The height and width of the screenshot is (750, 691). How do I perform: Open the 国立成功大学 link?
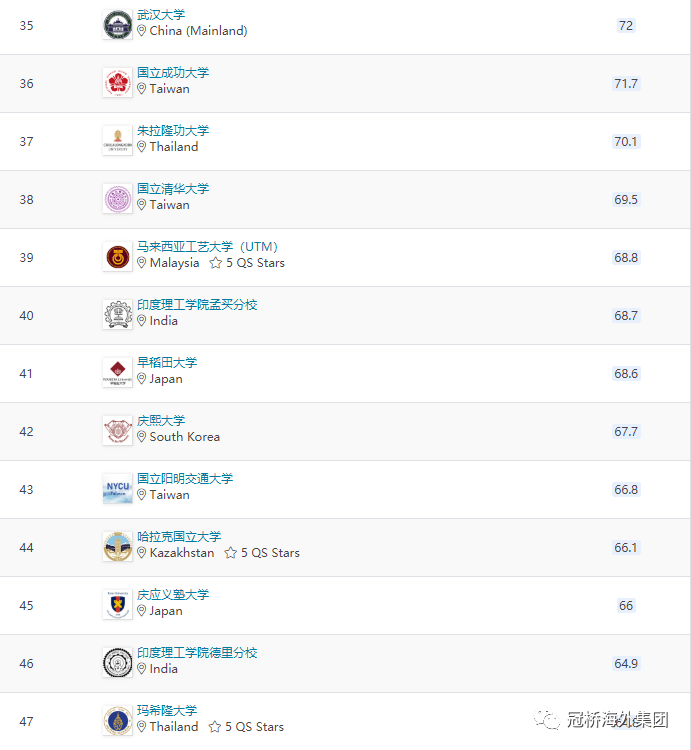point(173,73)
